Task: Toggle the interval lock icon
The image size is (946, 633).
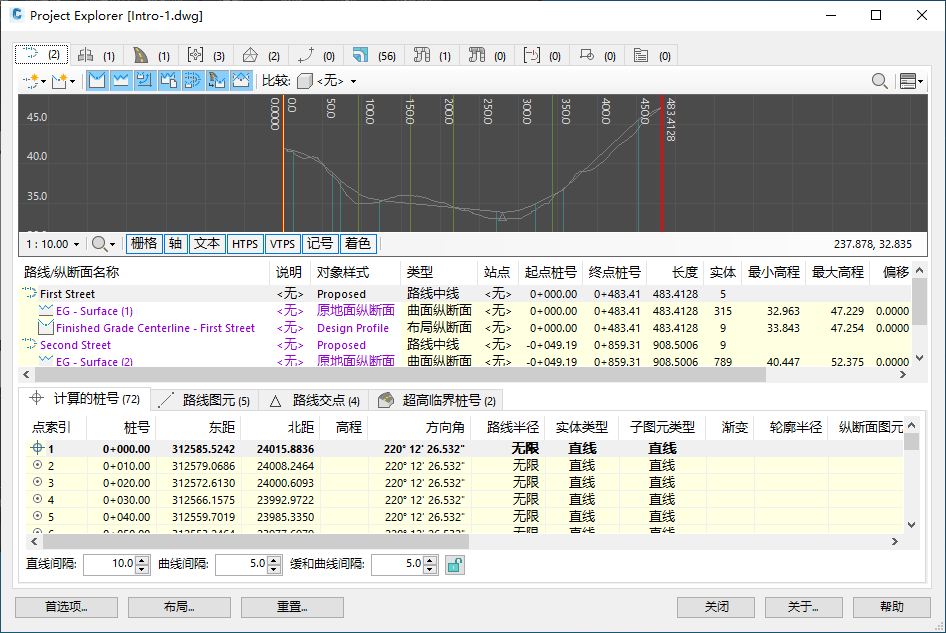Action: [x=454, y=565]
